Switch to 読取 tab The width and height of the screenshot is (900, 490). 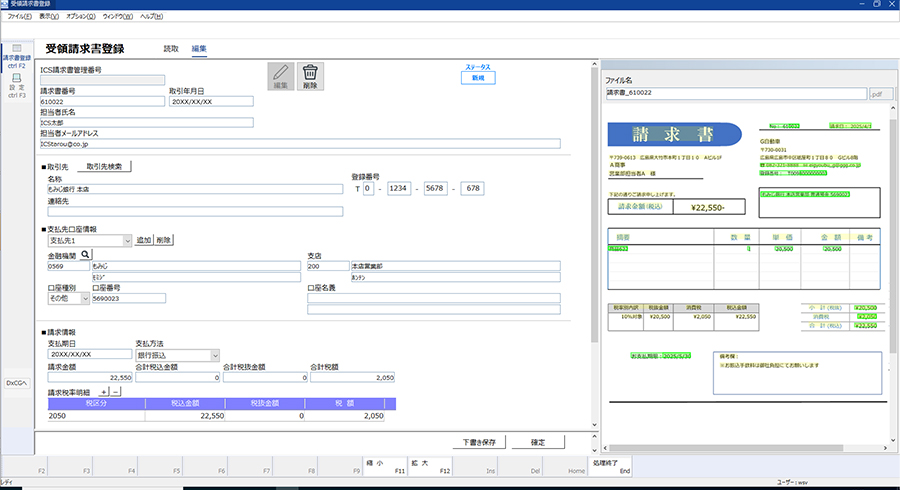(171, 49)
